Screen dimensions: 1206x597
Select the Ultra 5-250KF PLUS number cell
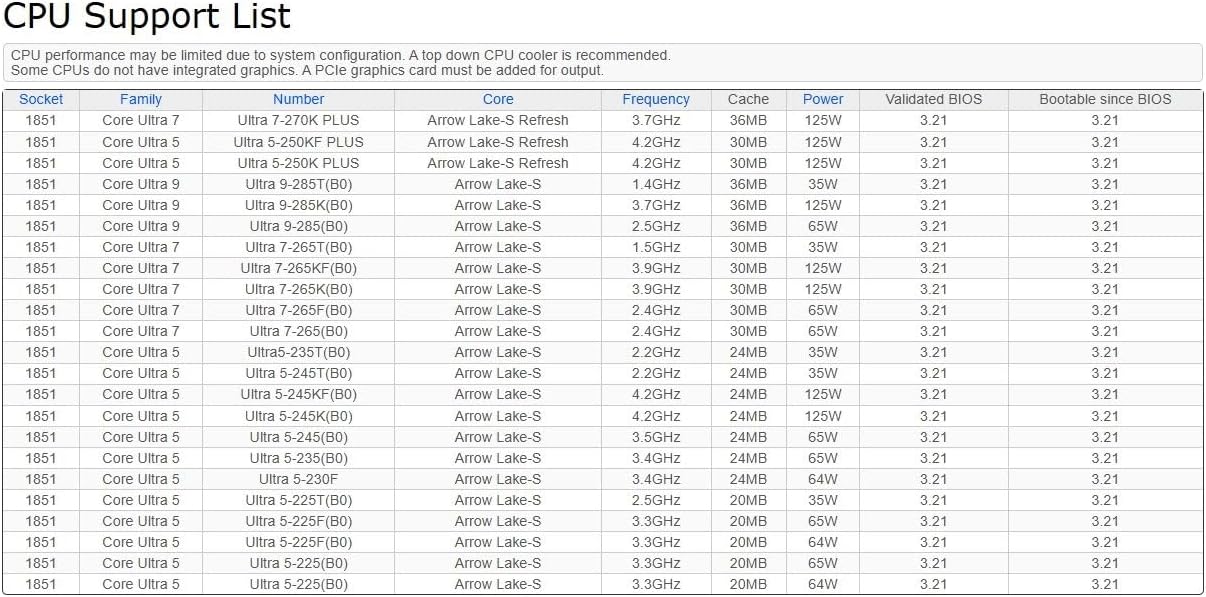[x=299, y=142]
